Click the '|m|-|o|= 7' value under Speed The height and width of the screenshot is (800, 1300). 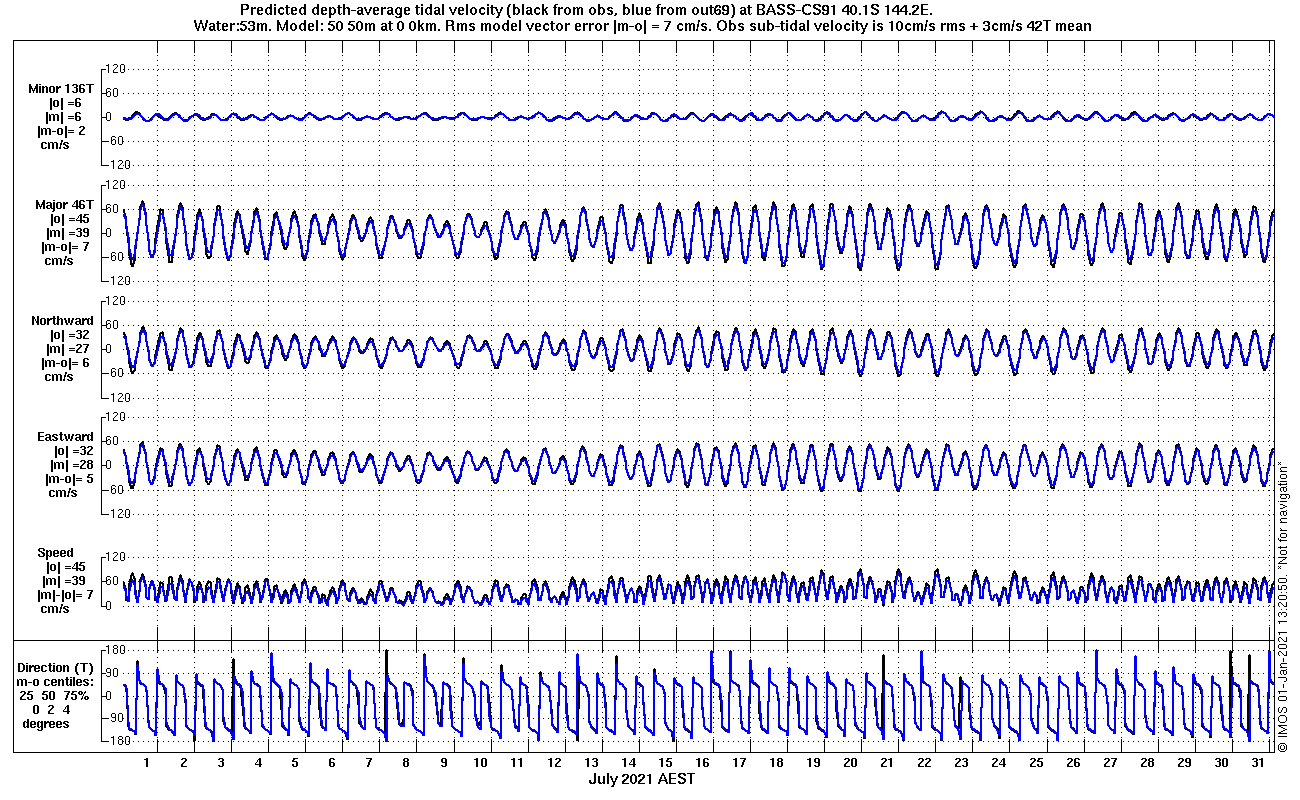point(66,595)
